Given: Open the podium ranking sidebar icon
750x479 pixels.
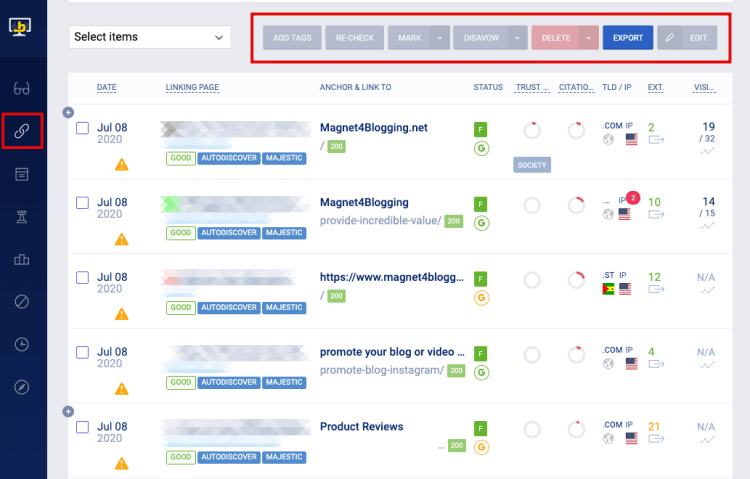Looking at the screenshot, I should pyautogui.click(x=22, y=260).
